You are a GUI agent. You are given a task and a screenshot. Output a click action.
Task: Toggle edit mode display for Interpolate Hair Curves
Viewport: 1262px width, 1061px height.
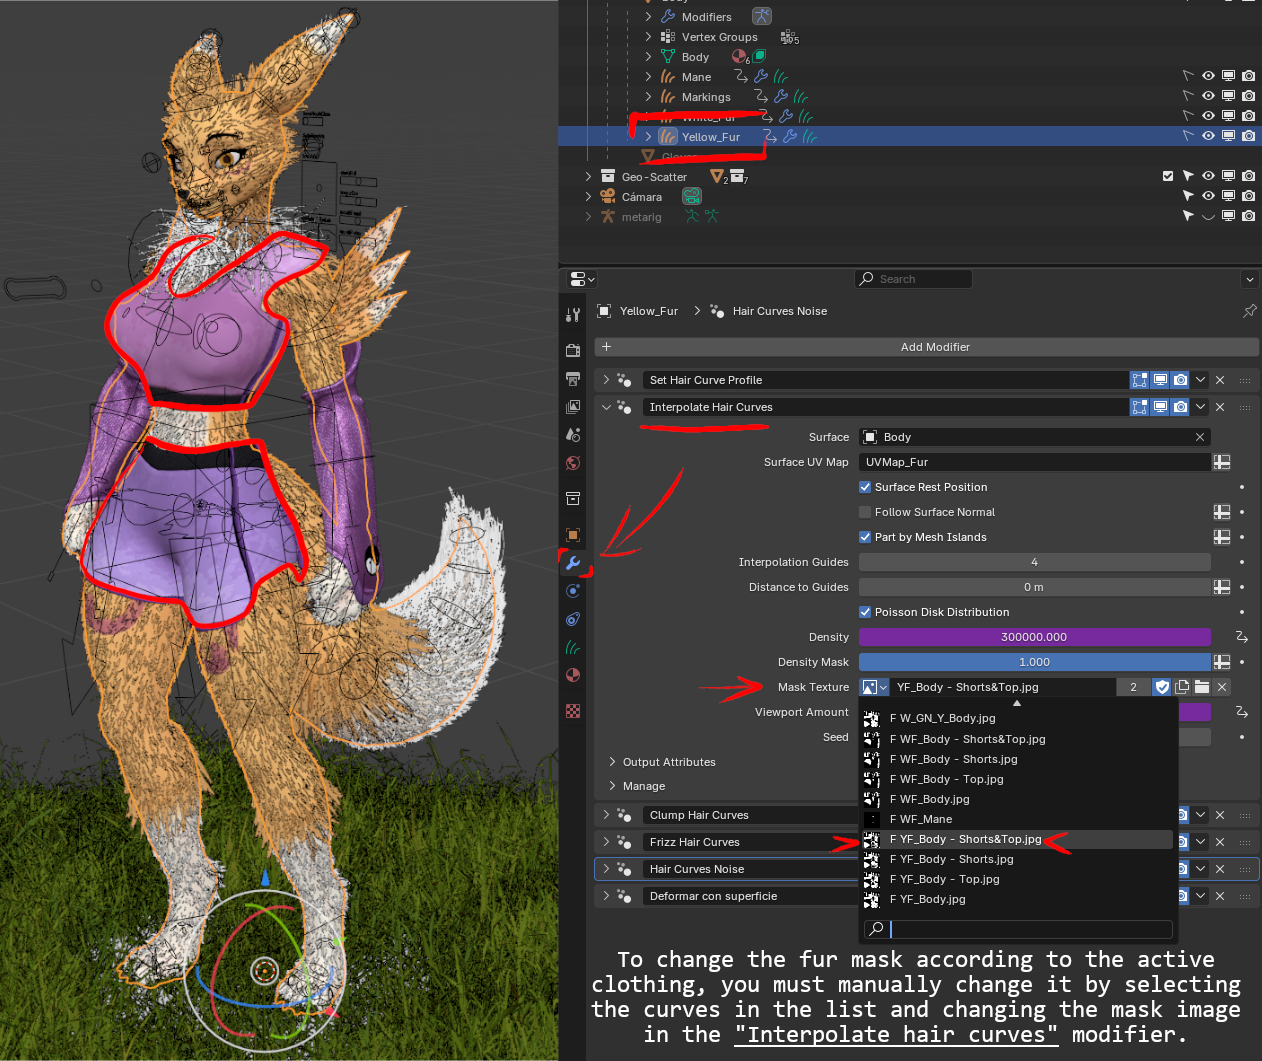(1140, 407)
